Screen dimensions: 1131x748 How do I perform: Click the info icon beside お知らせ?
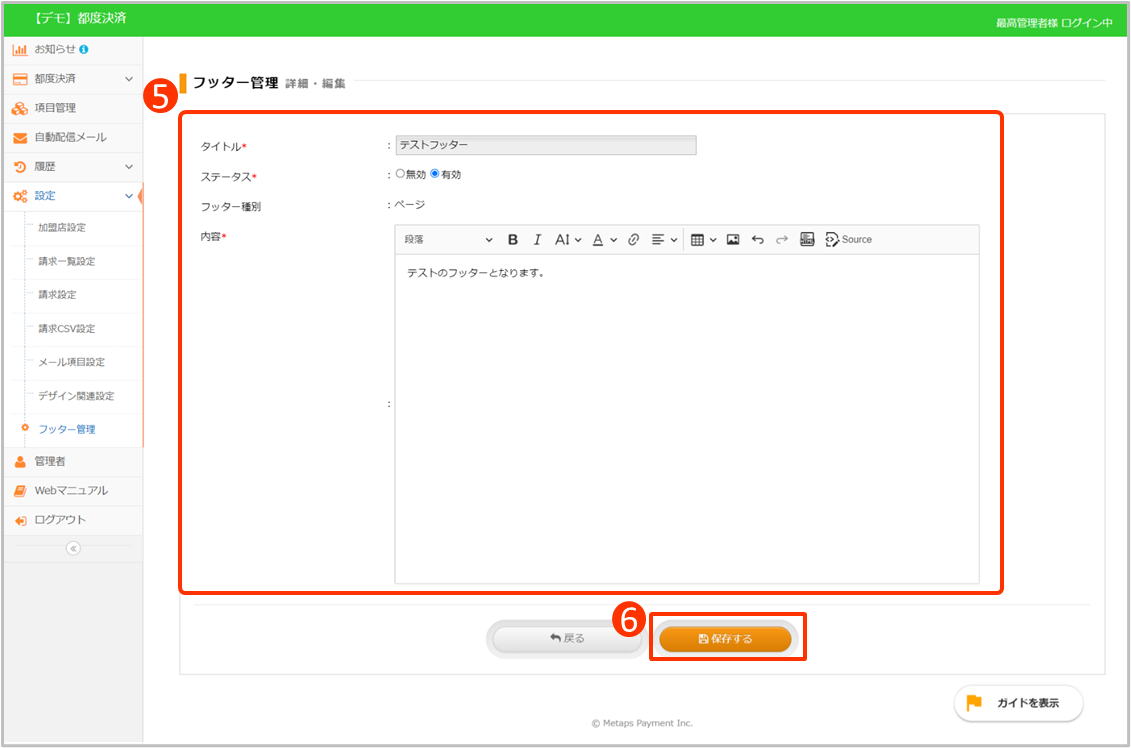pyautogui.click(x=83, y=49)
